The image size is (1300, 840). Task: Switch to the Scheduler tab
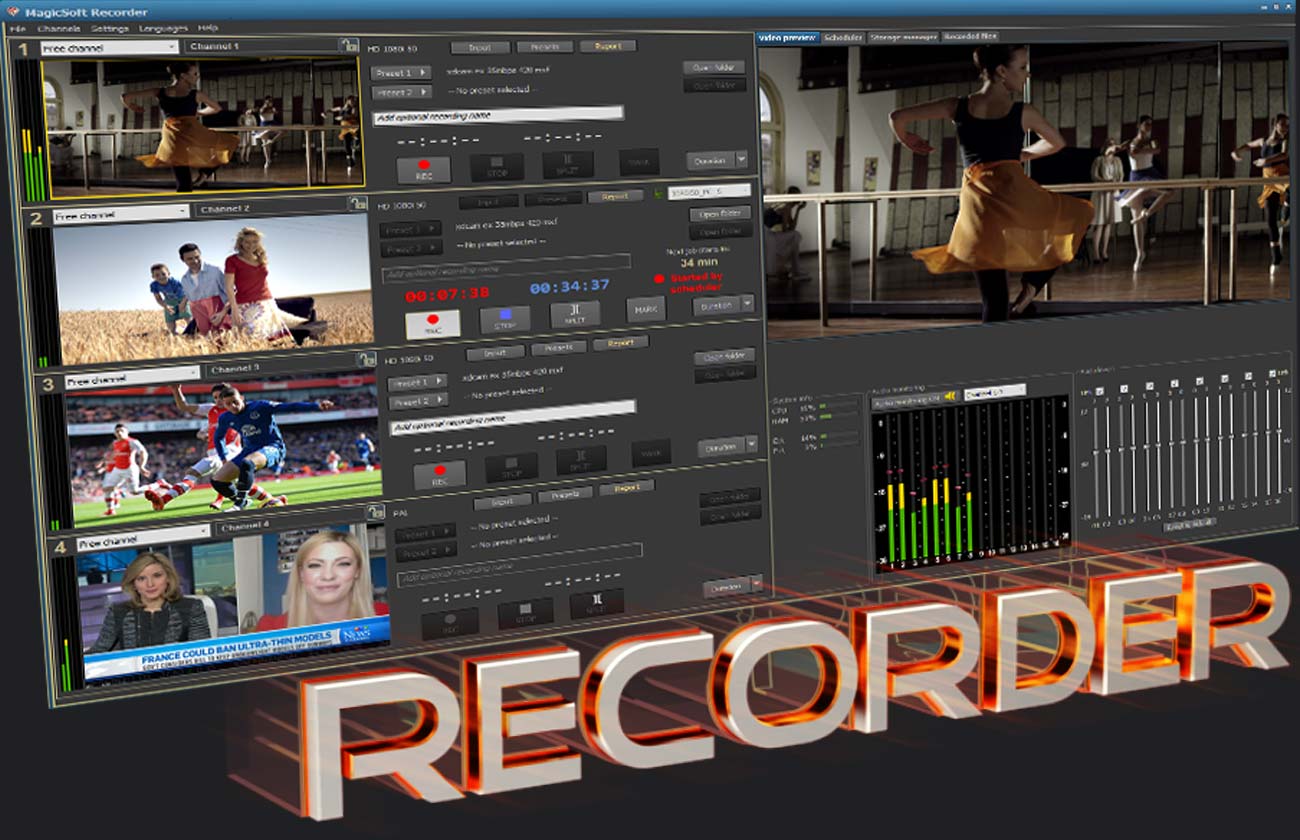pos(843,37)
